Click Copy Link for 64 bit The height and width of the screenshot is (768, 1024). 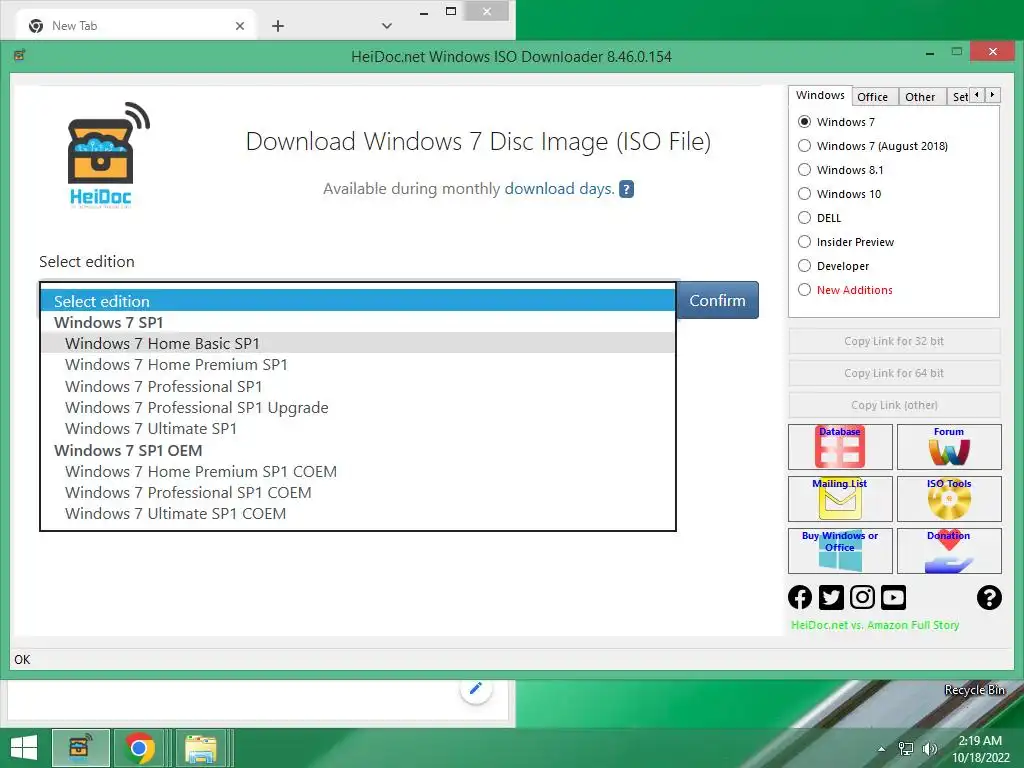[894, 373]
